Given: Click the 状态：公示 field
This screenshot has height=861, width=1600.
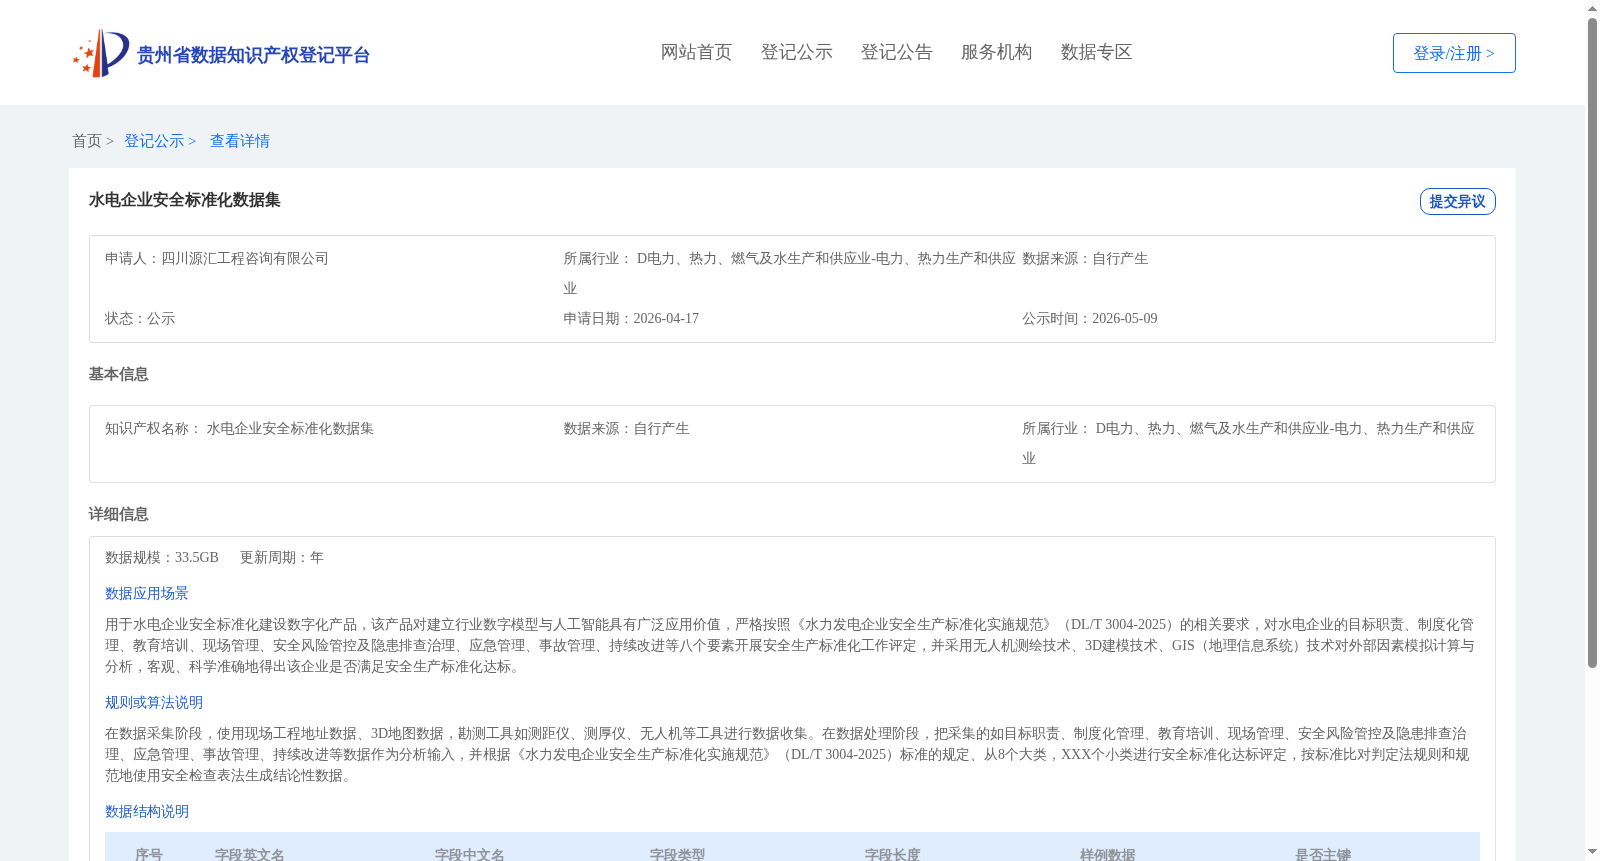Looking at the screenshot, I should tap(140, 318).
